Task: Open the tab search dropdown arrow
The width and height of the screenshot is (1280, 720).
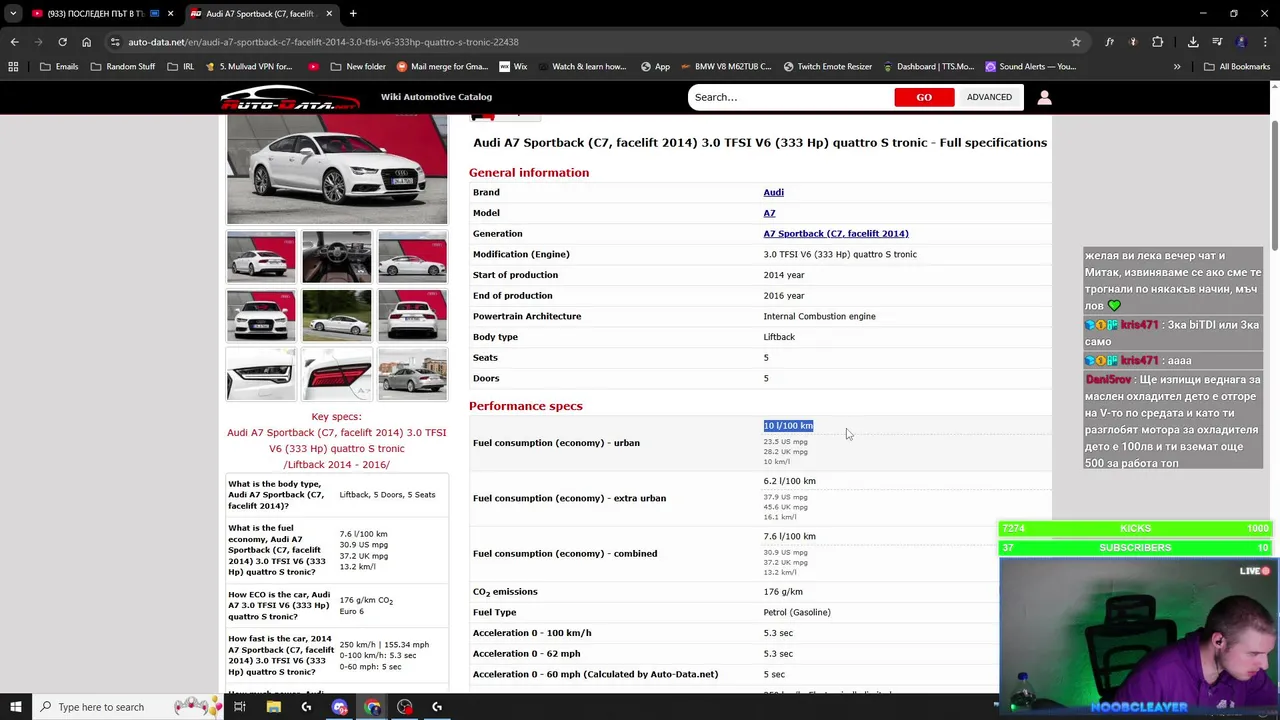Action: click(x=13, y=14)
